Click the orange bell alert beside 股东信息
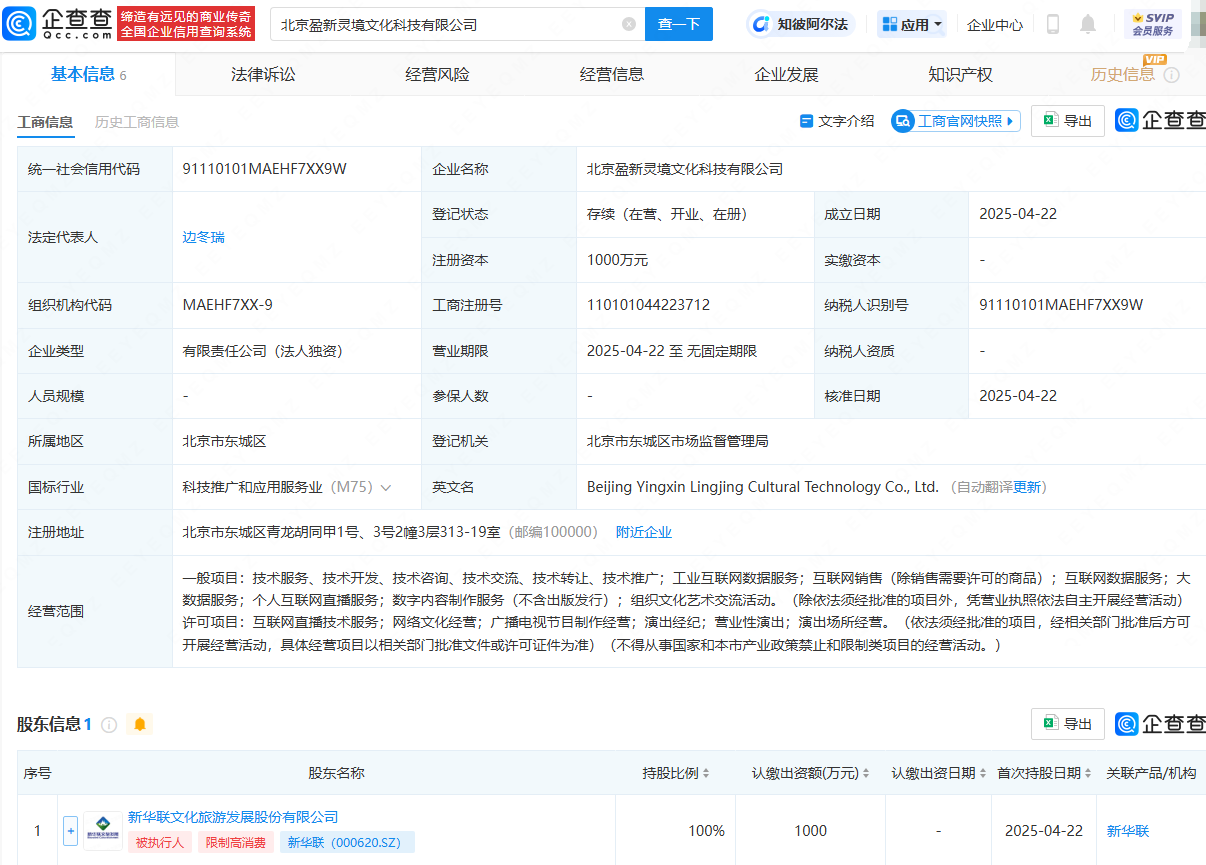This screenshot has height=865, width=1206. (140, 724)
